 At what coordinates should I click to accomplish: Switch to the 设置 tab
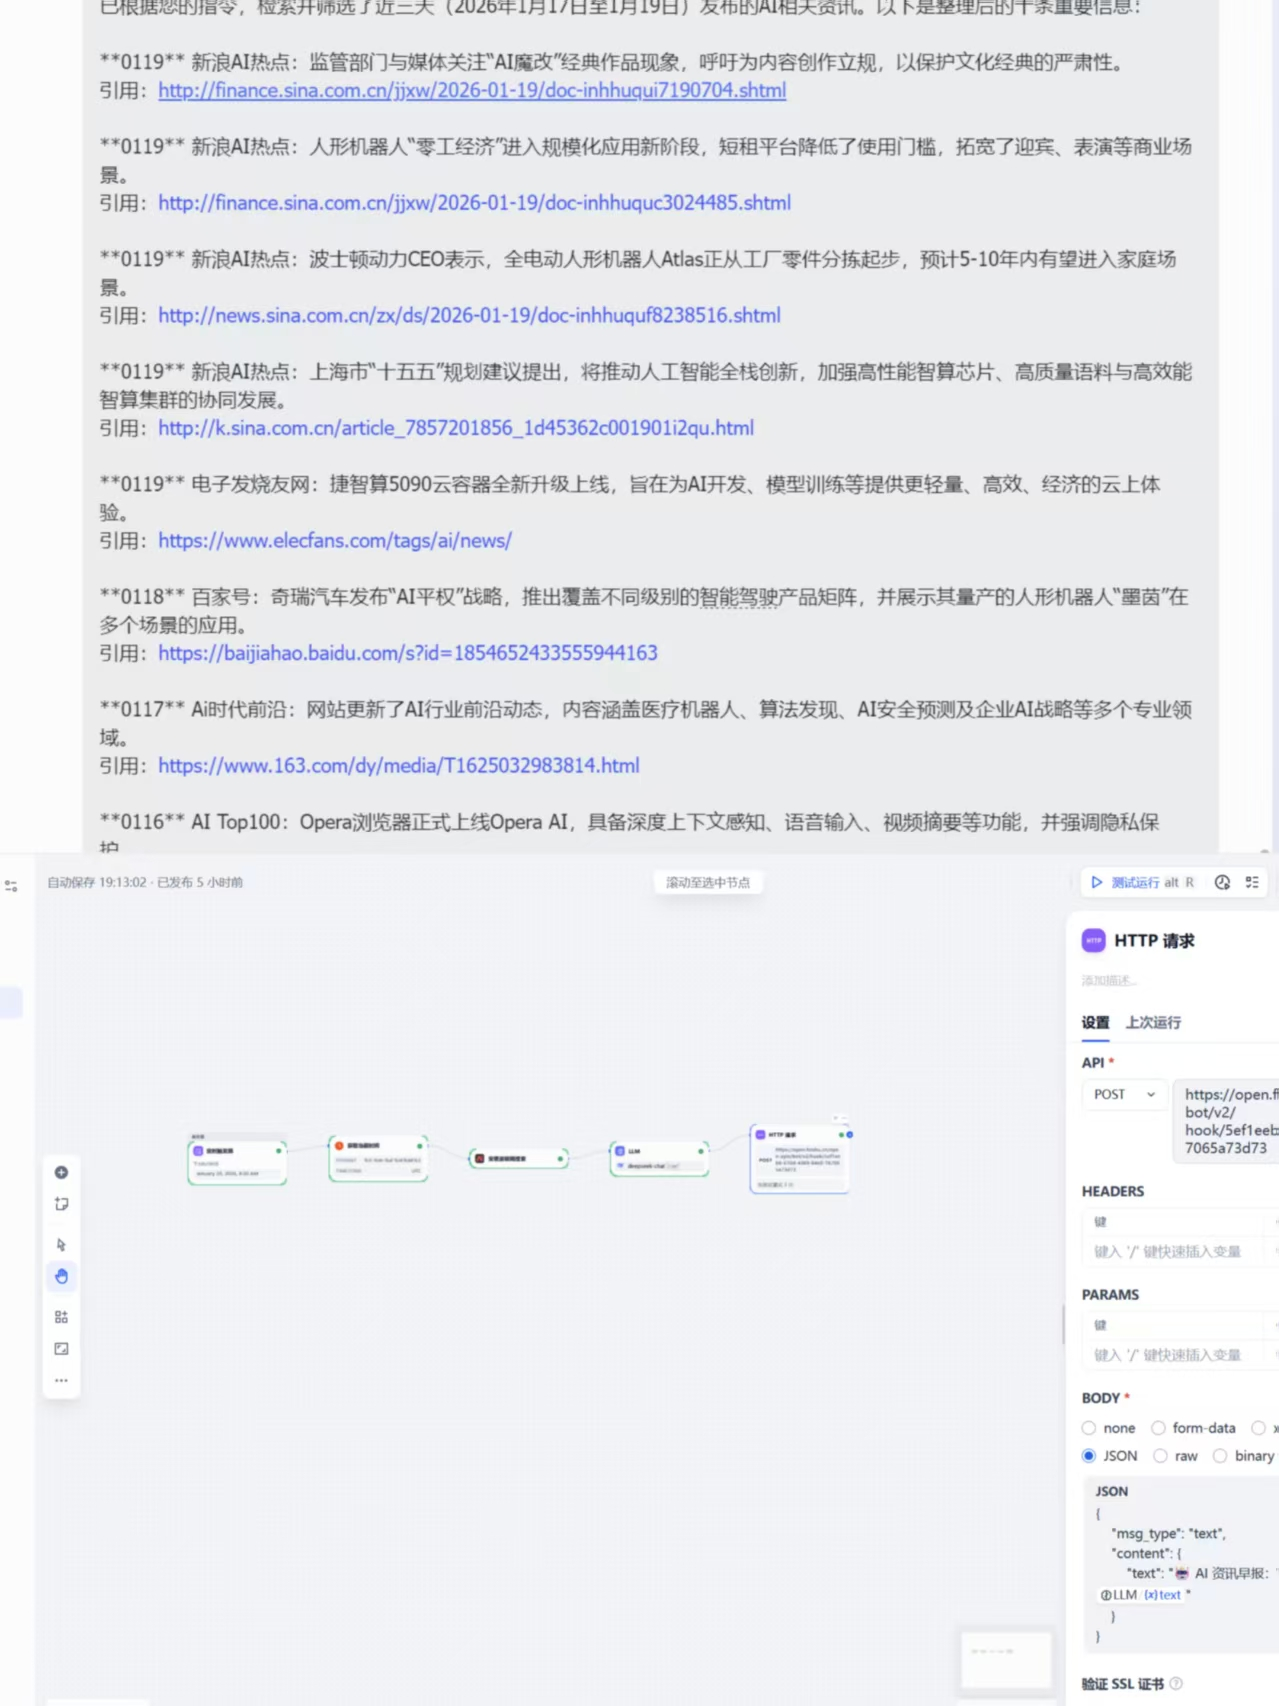point(1095,1022)
